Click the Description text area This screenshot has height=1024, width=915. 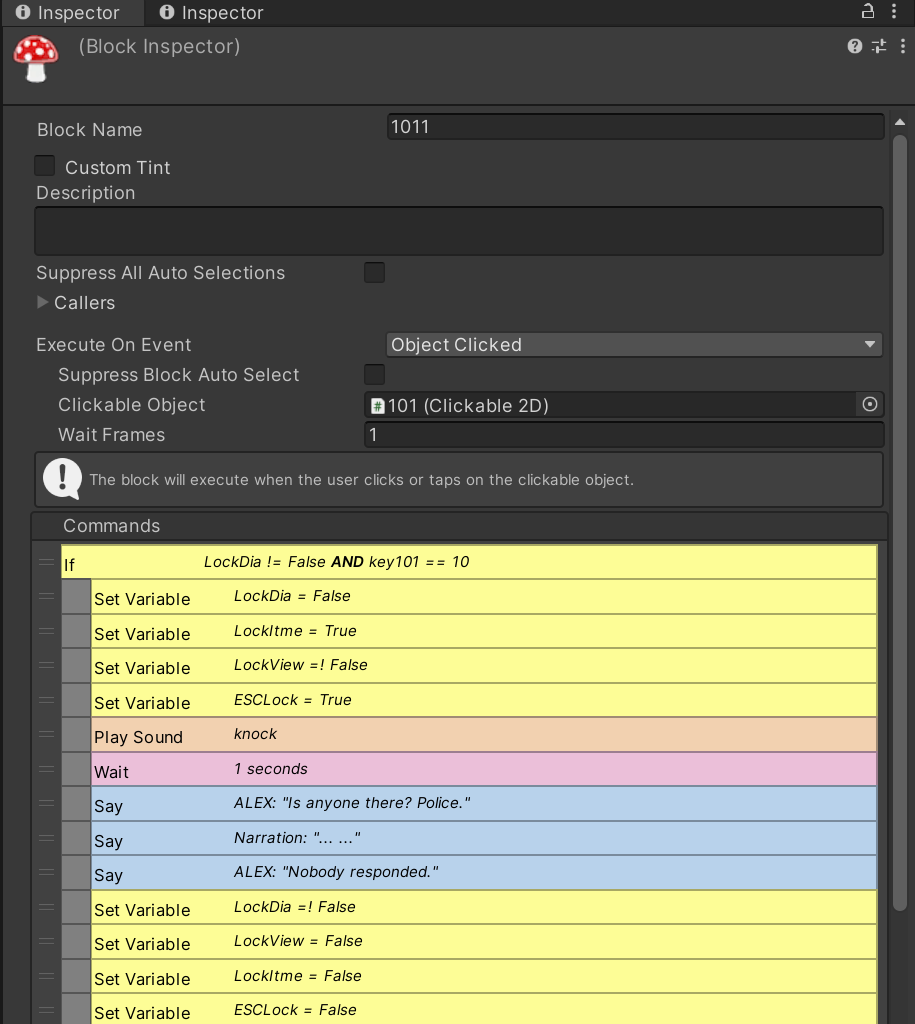(x=458, y=231)
